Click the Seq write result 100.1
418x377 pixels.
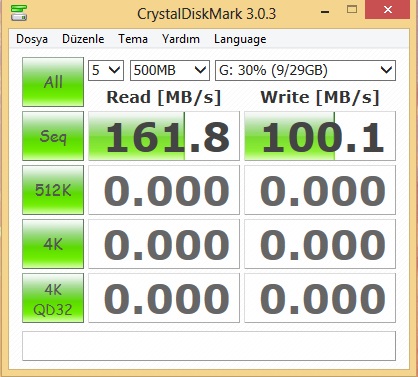320,136
